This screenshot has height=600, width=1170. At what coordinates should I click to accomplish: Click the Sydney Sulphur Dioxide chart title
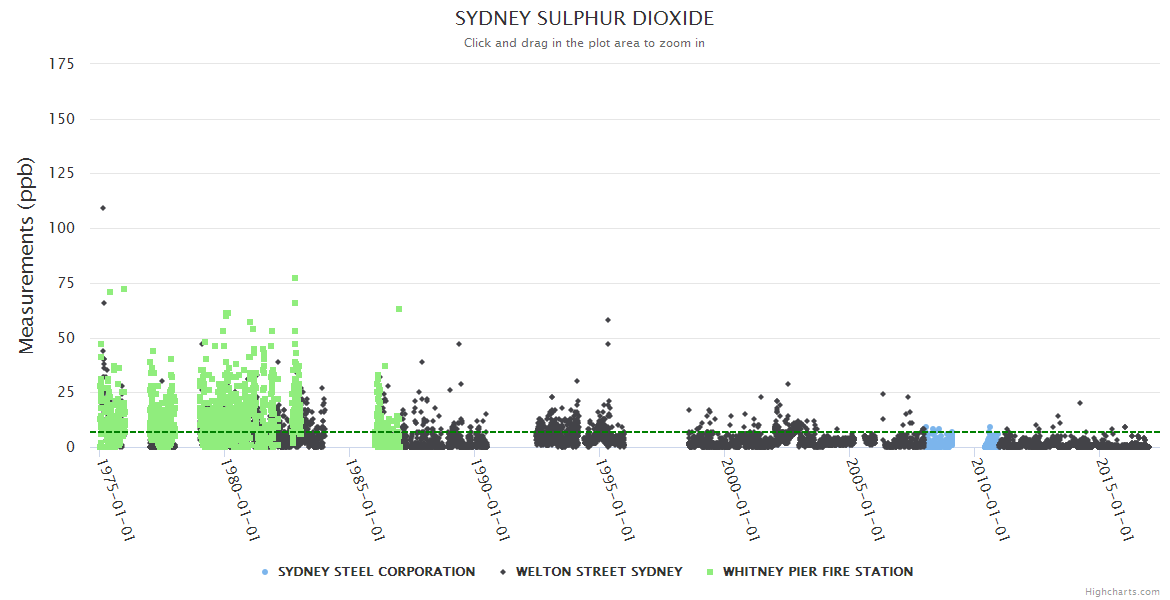(x=584, y=19)
